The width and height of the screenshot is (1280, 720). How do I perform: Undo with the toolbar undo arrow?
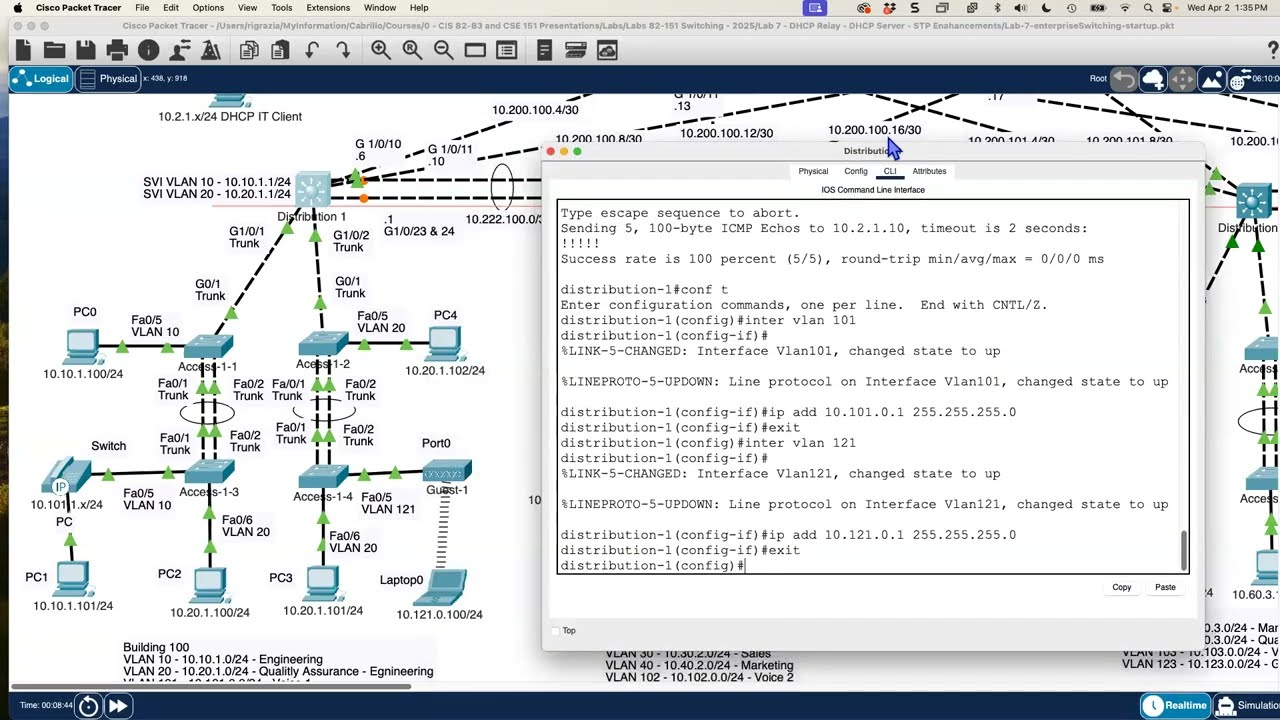tap(312, 49)
